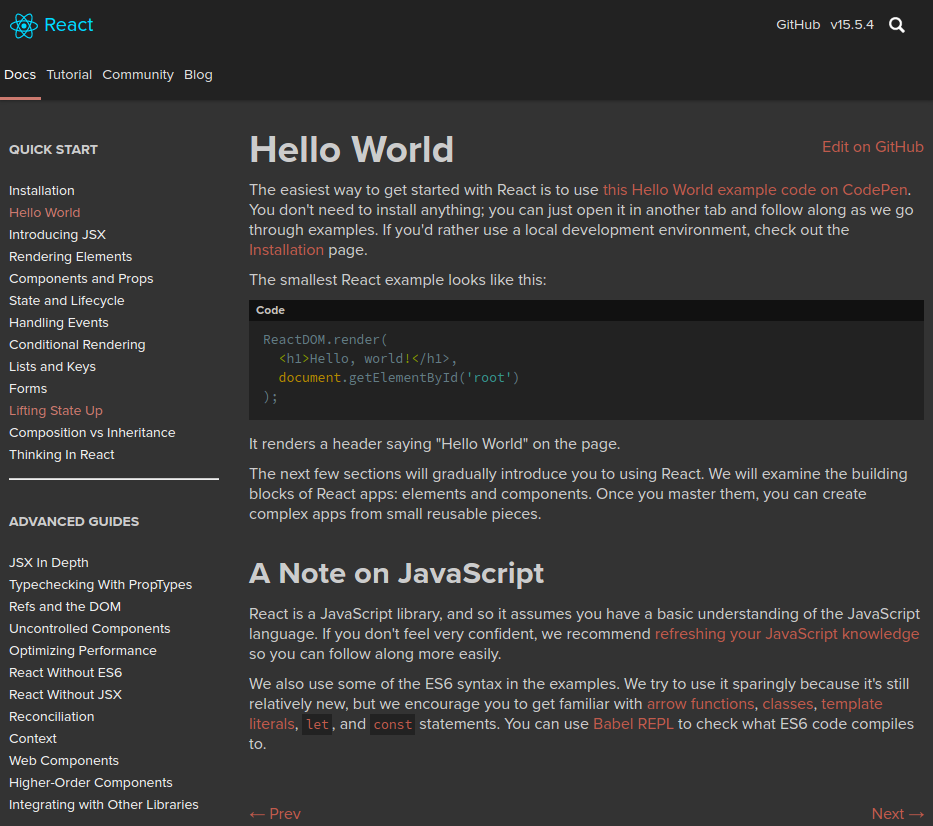This screenshot has width=933, height=826.
Task: Go to previous page via Prev
Action: tap(275, 814)
